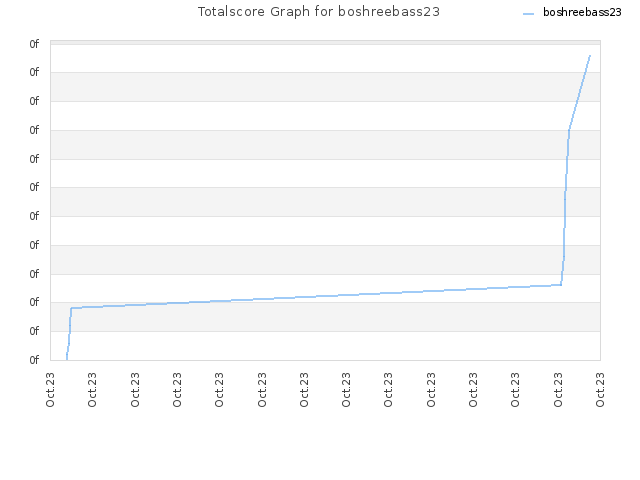Click the chart title 'Totalscore Graph for boshreebass23'

319,12
